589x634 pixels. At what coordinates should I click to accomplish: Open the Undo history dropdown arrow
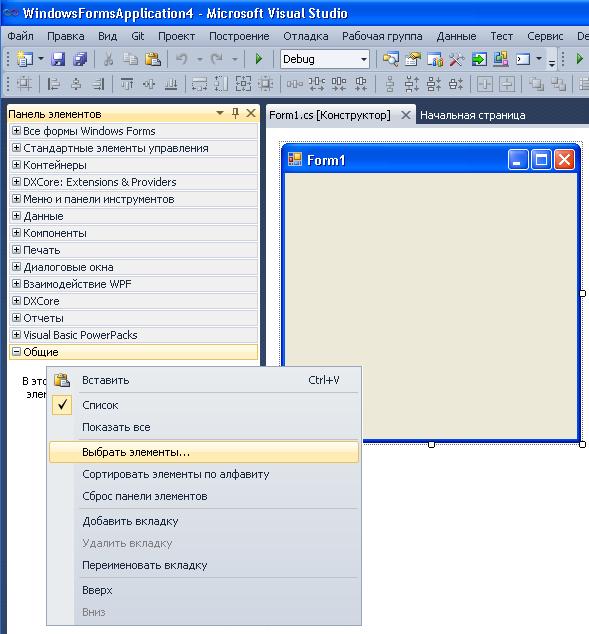pyautogui.click(x=199, y=59)
